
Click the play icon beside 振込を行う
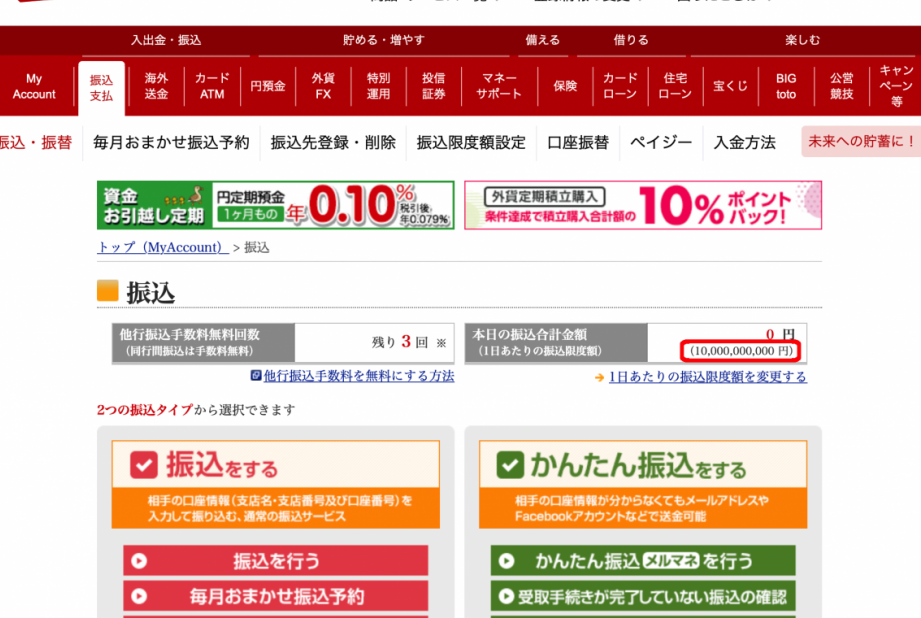pos(139,561)
